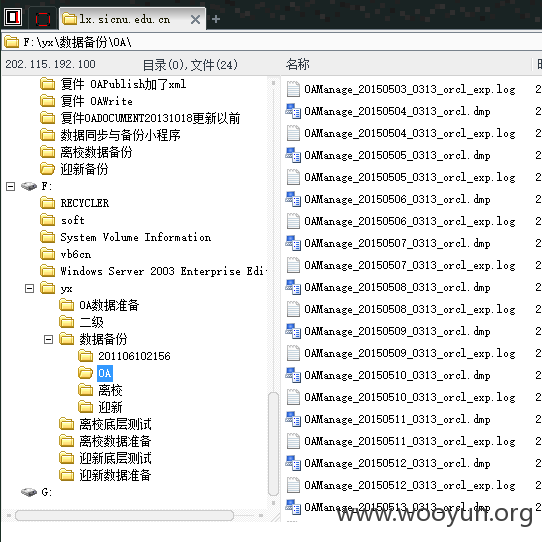Image resolution: width=542 pixels, height=542 pixels.
Task: Select log file icon OAManage_20150510_0313_orcl_exp.log
Action: pos(293,397)
